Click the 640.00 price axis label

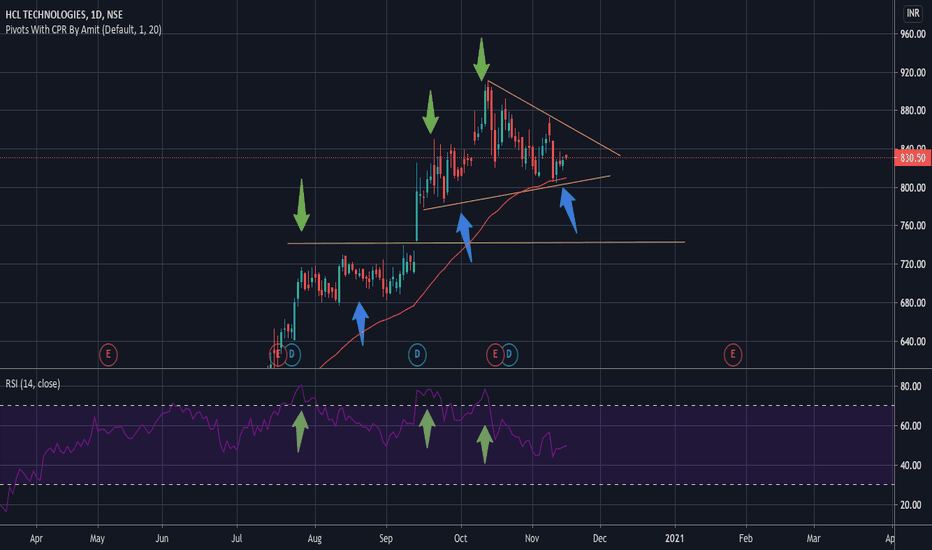pyautogui.click(x=913, y=341)
